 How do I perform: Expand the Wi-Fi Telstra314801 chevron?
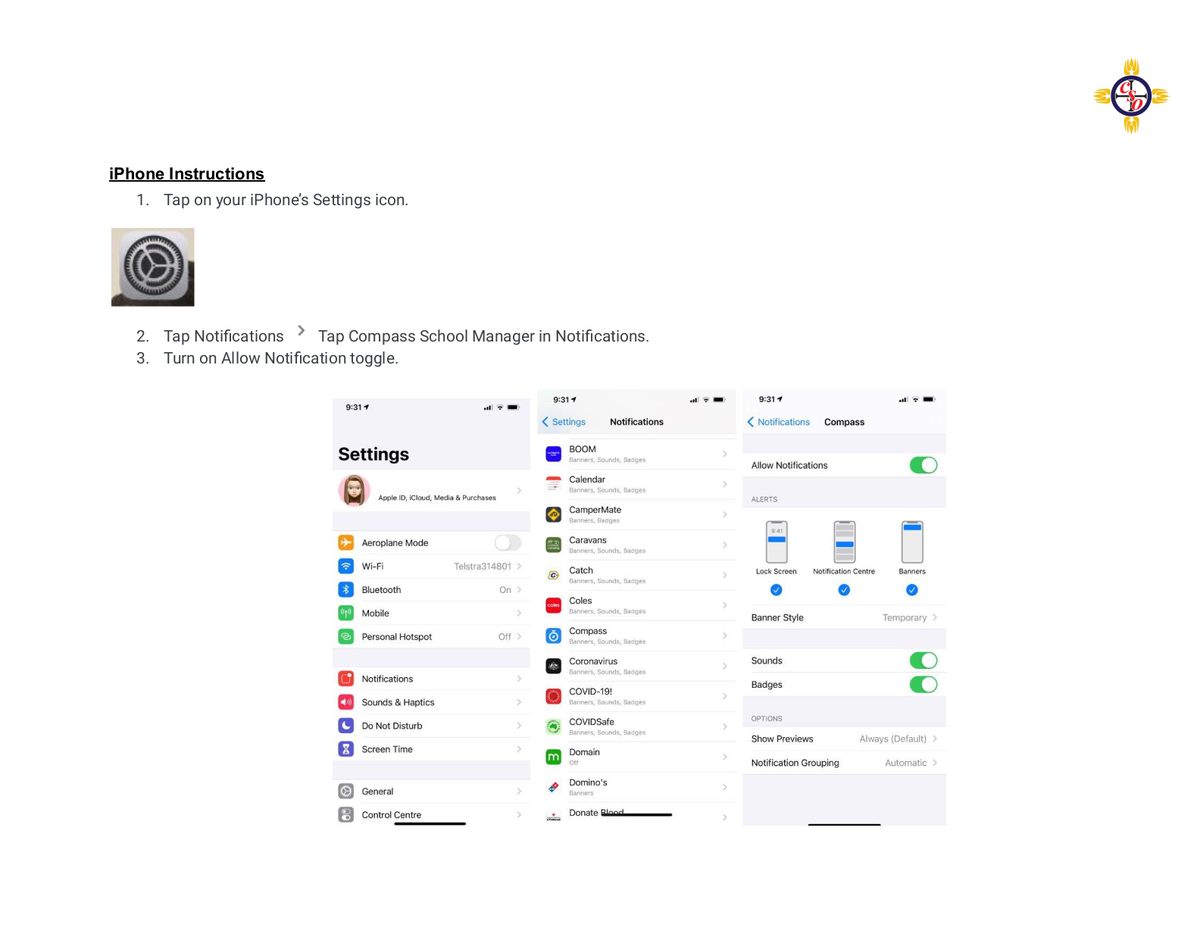[519, 566]
